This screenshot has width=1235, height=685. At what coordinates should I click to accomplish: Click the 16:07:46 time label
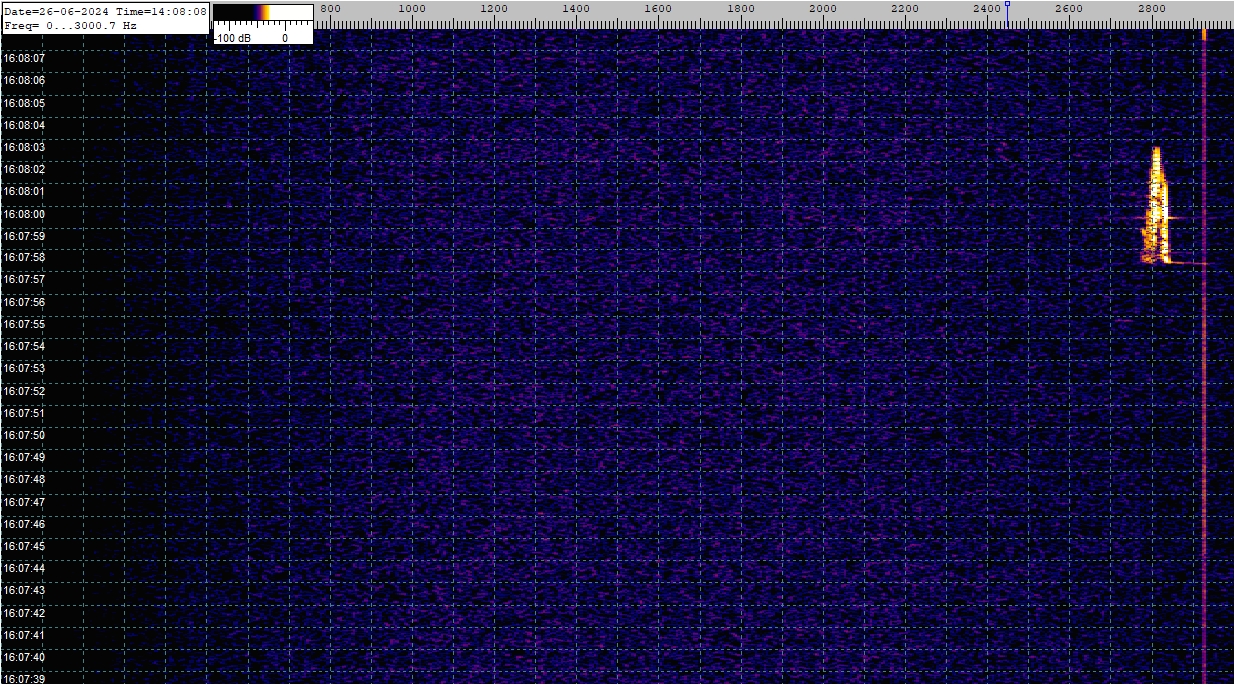(24, 524)
